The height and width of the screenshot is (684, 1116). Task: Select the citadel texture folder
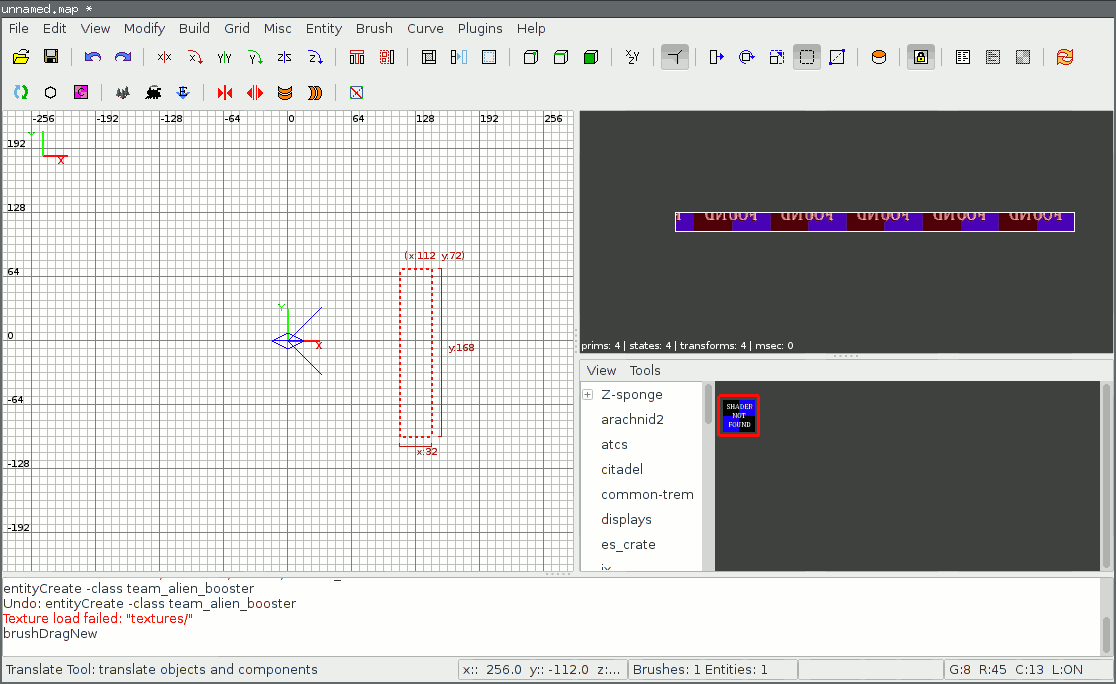pyautogui.click(x=621, y=469)
